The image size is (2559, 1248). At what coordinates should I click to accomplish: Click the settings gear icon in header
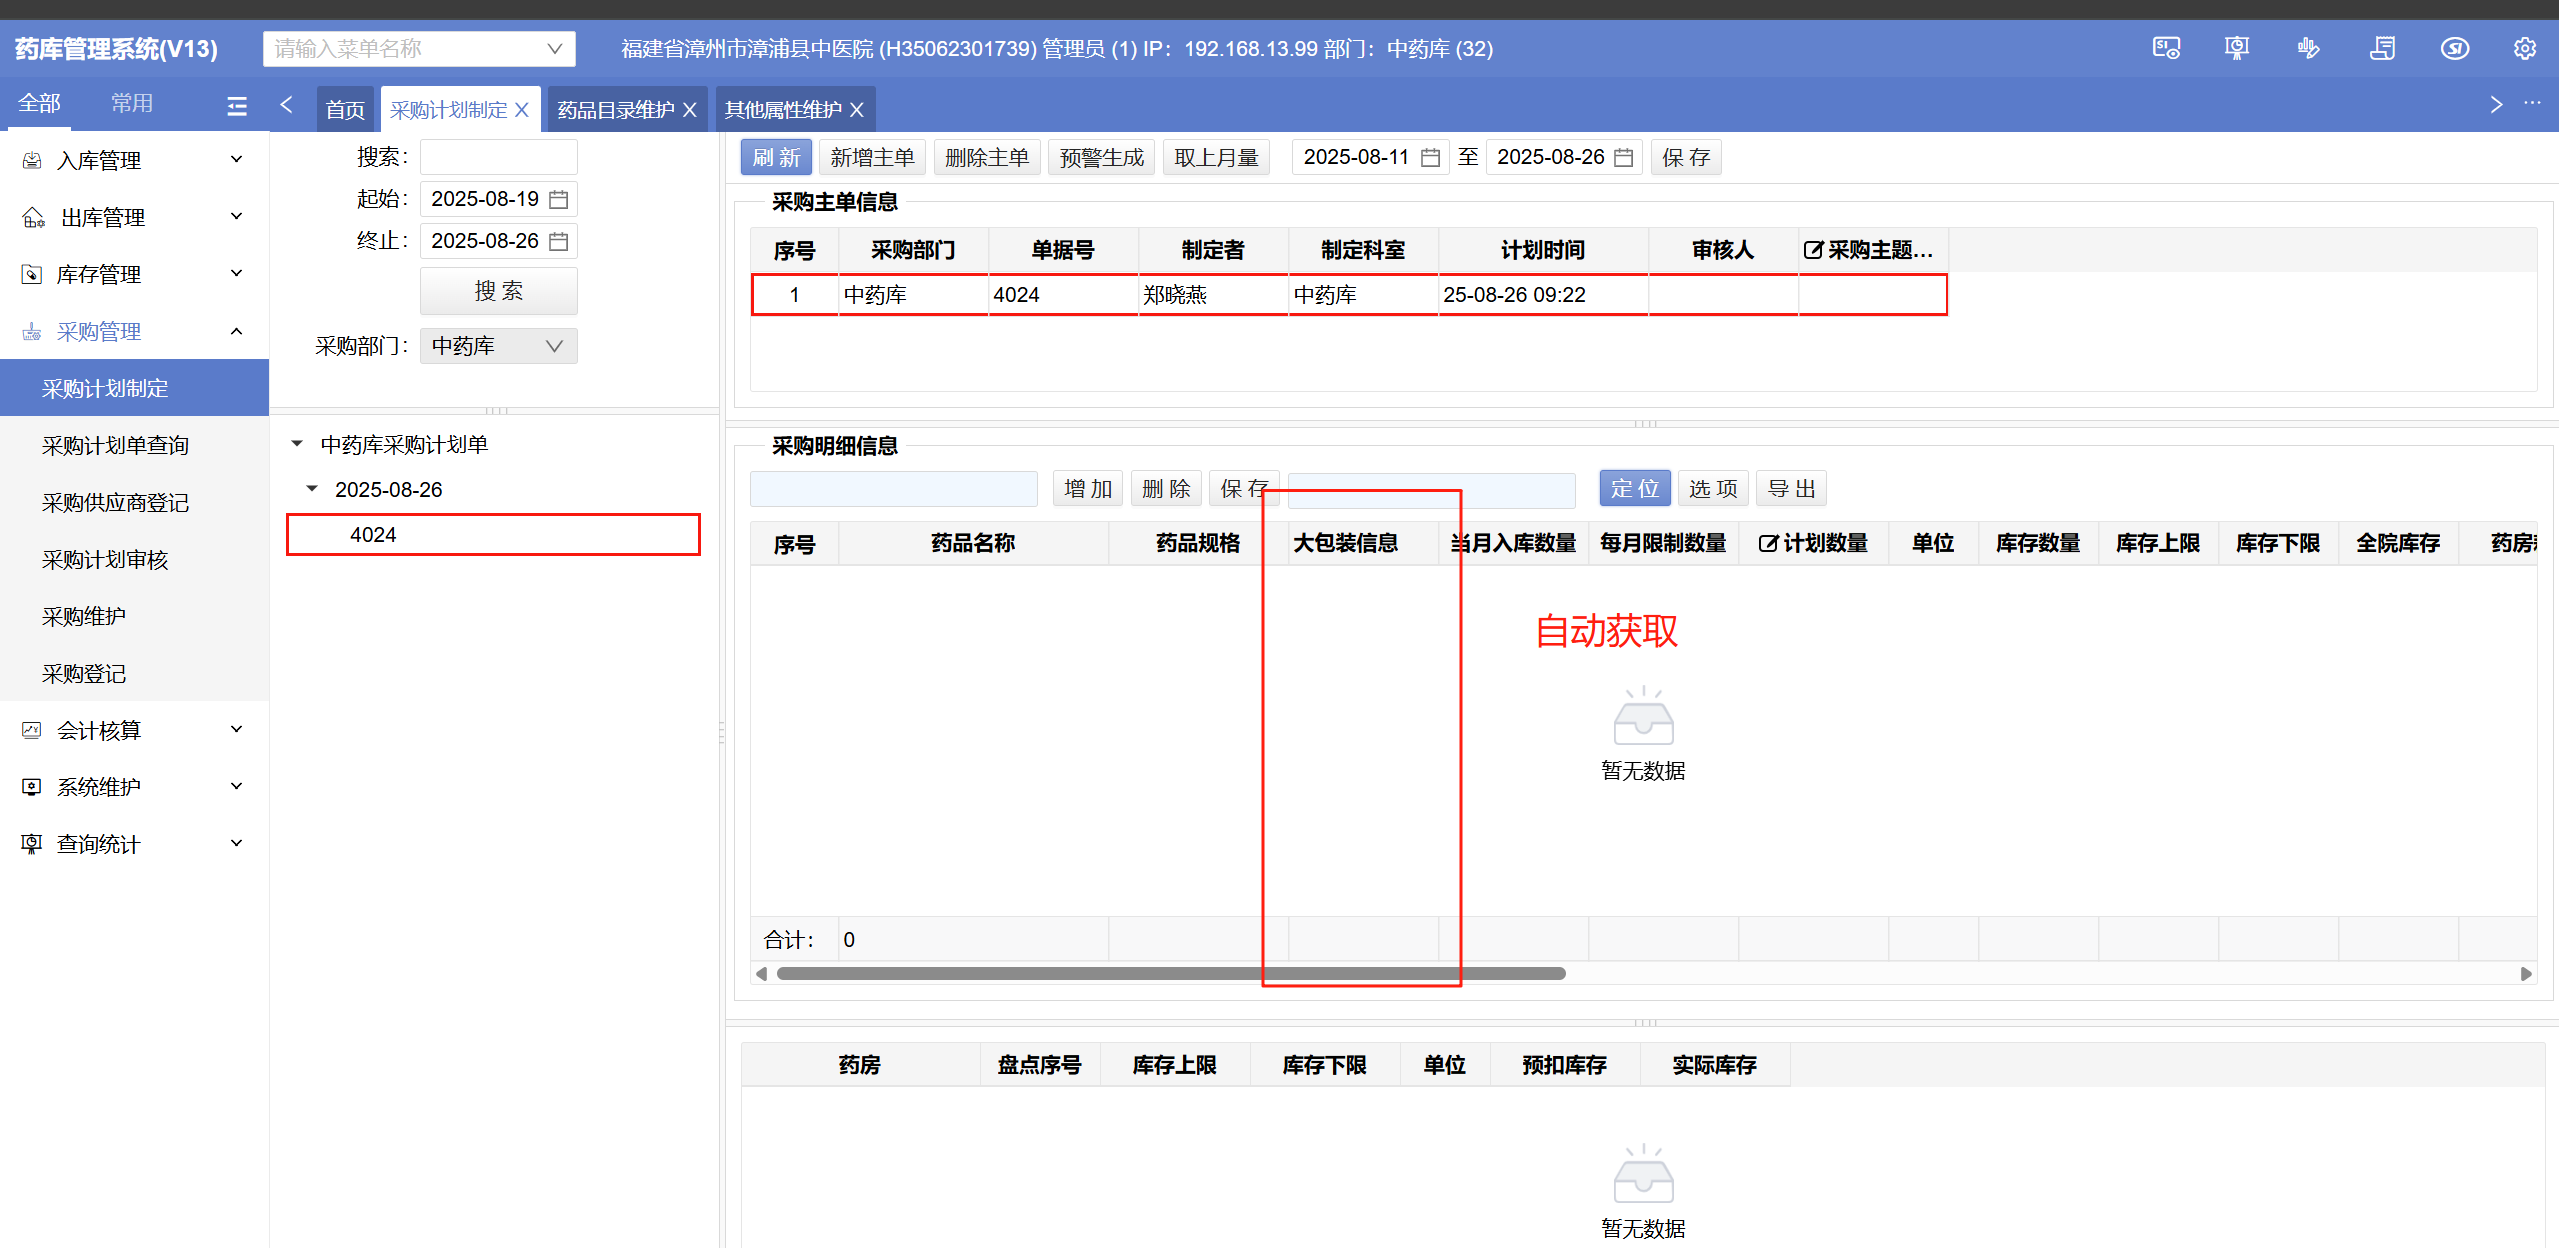click(2524, 49)
